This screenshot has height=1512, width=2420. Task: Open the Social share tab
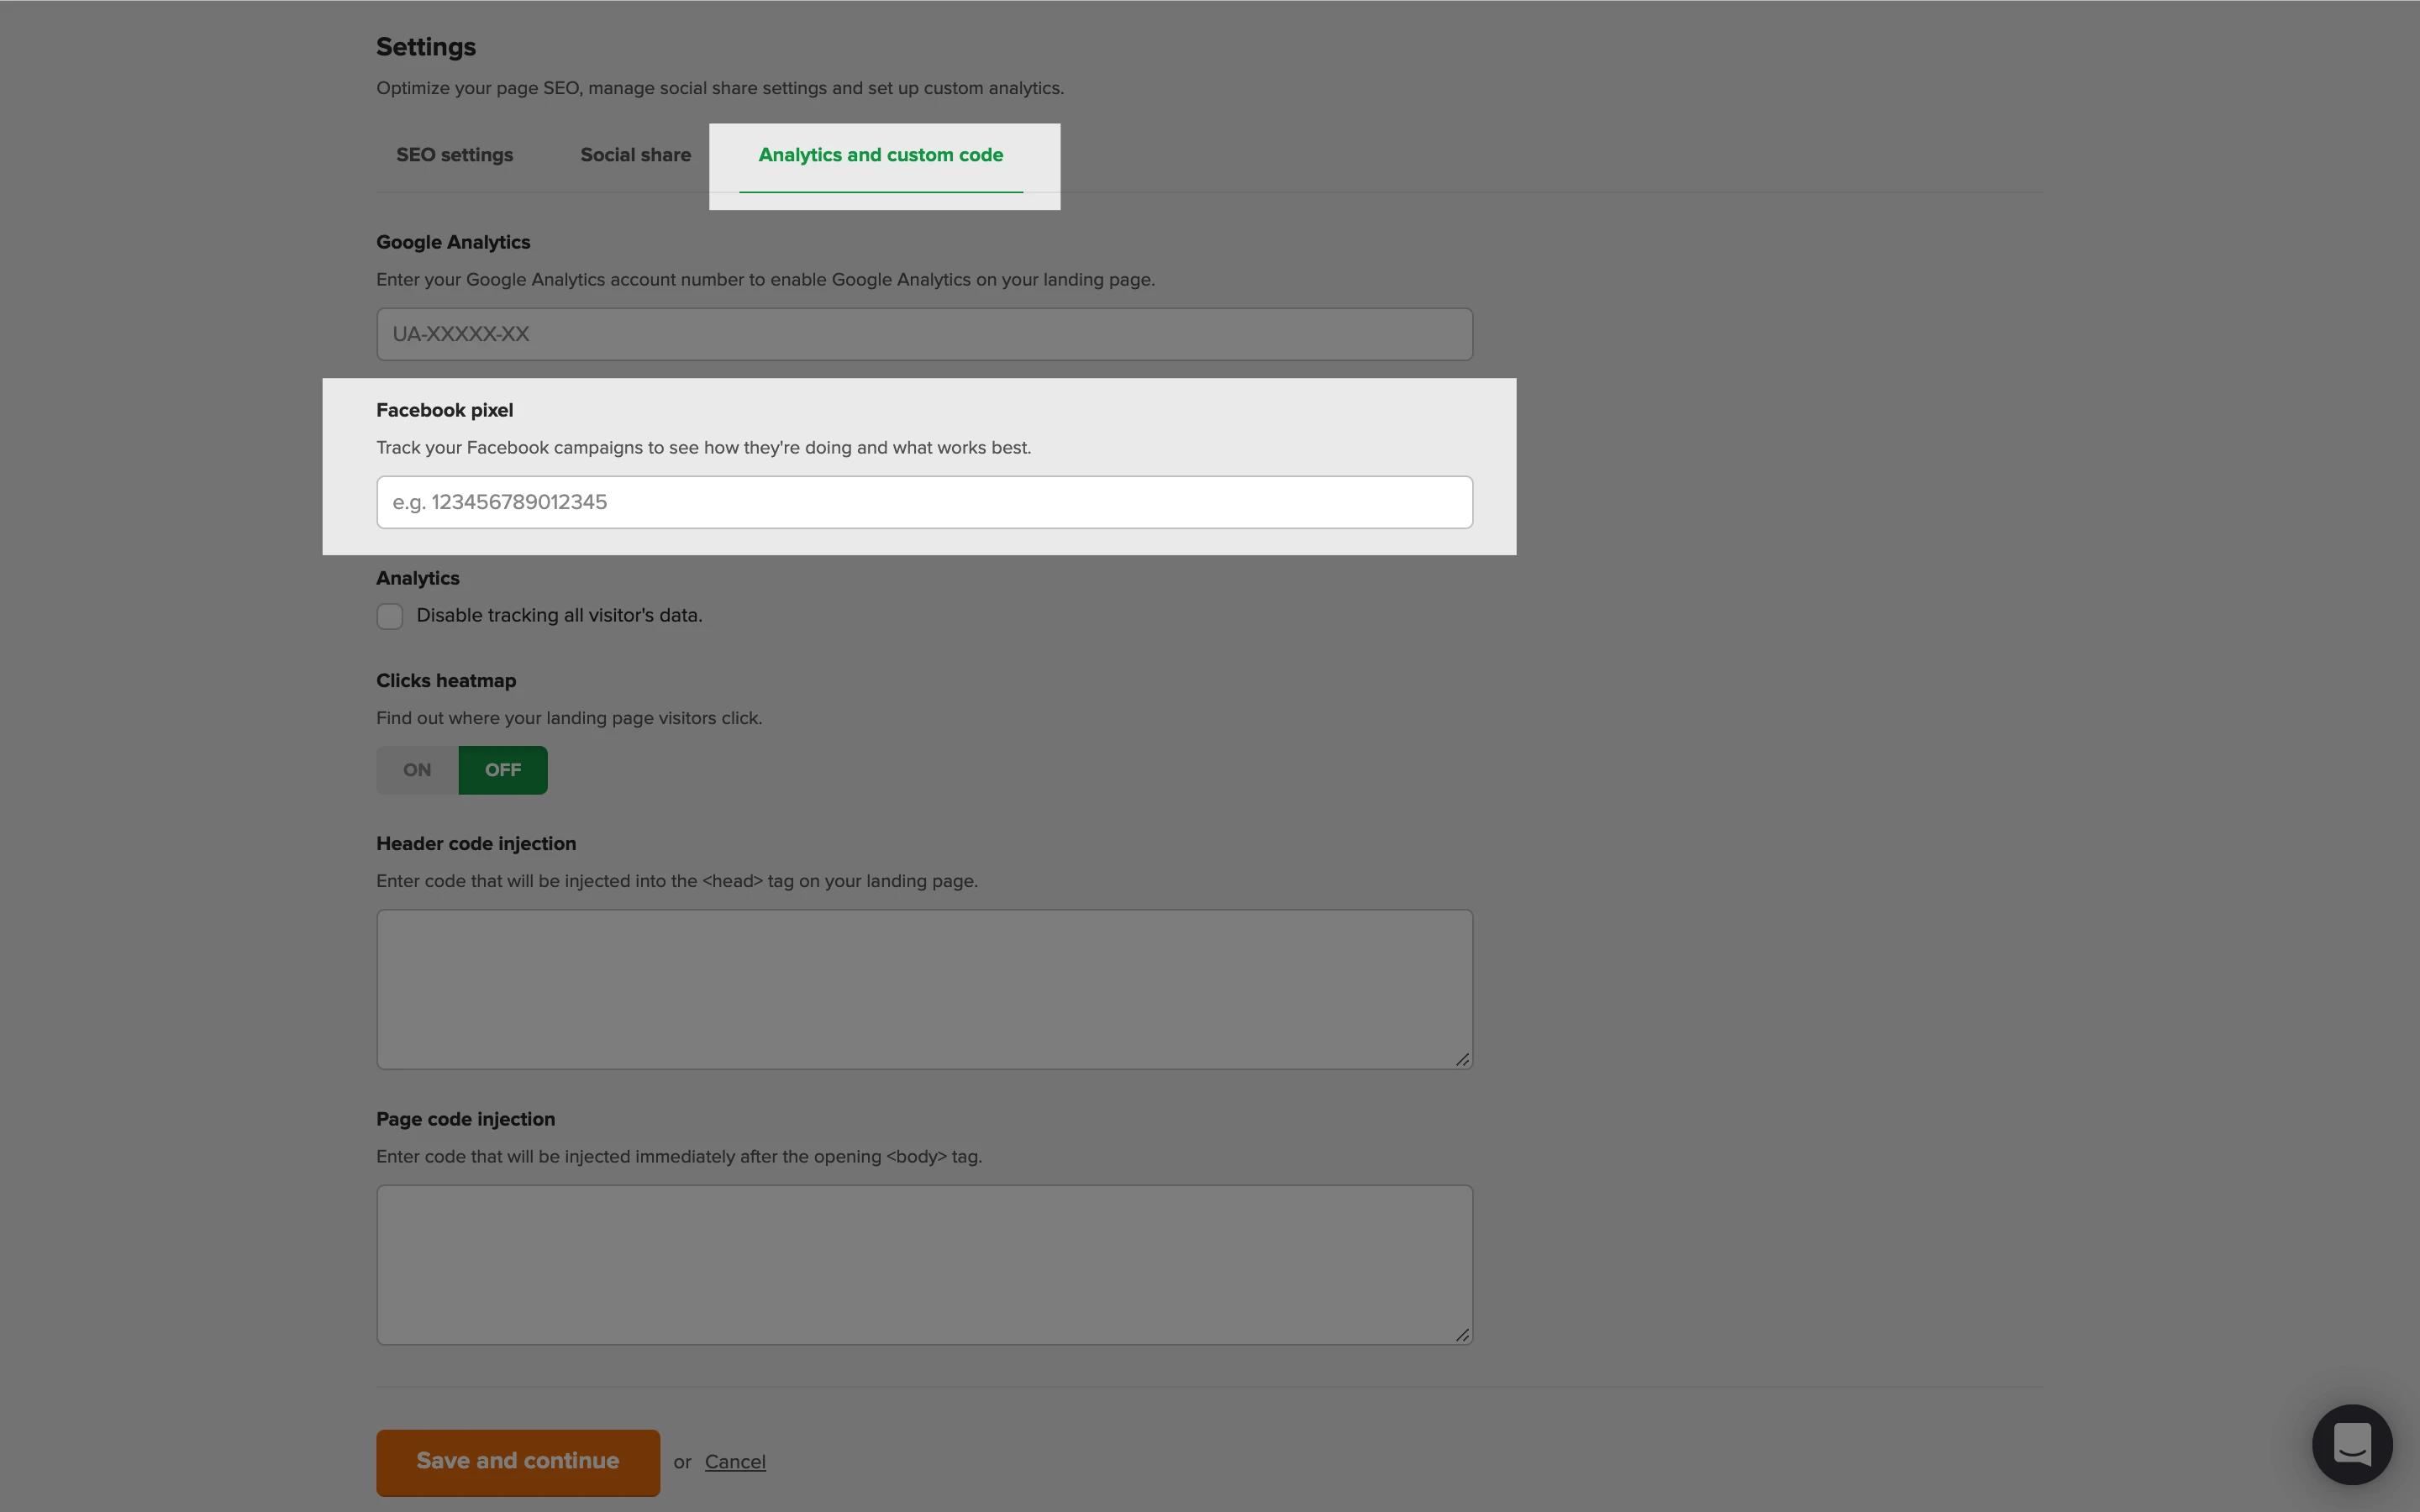tap(635, 155)
